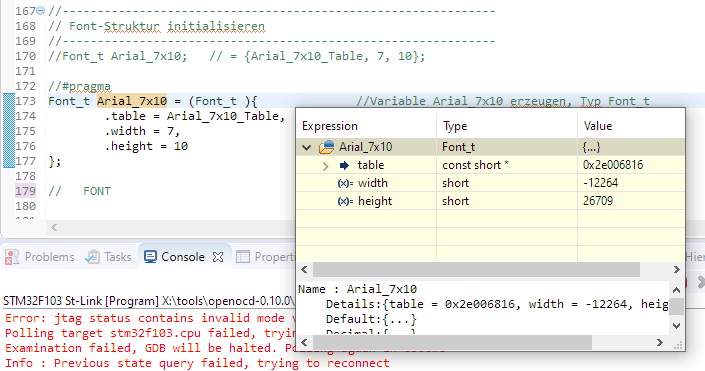Close the Console tab with X icon
Image resolution: width=705 pixels, height=371 pixels.
pos(218,257)
